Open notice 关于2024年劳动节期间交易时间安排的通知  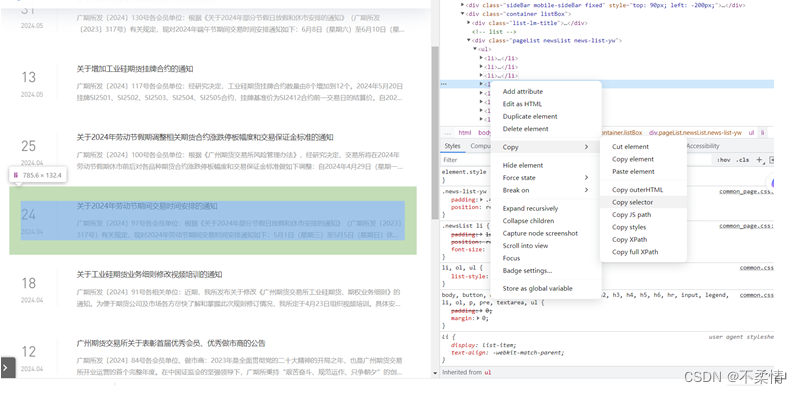(x=147, y=206)
